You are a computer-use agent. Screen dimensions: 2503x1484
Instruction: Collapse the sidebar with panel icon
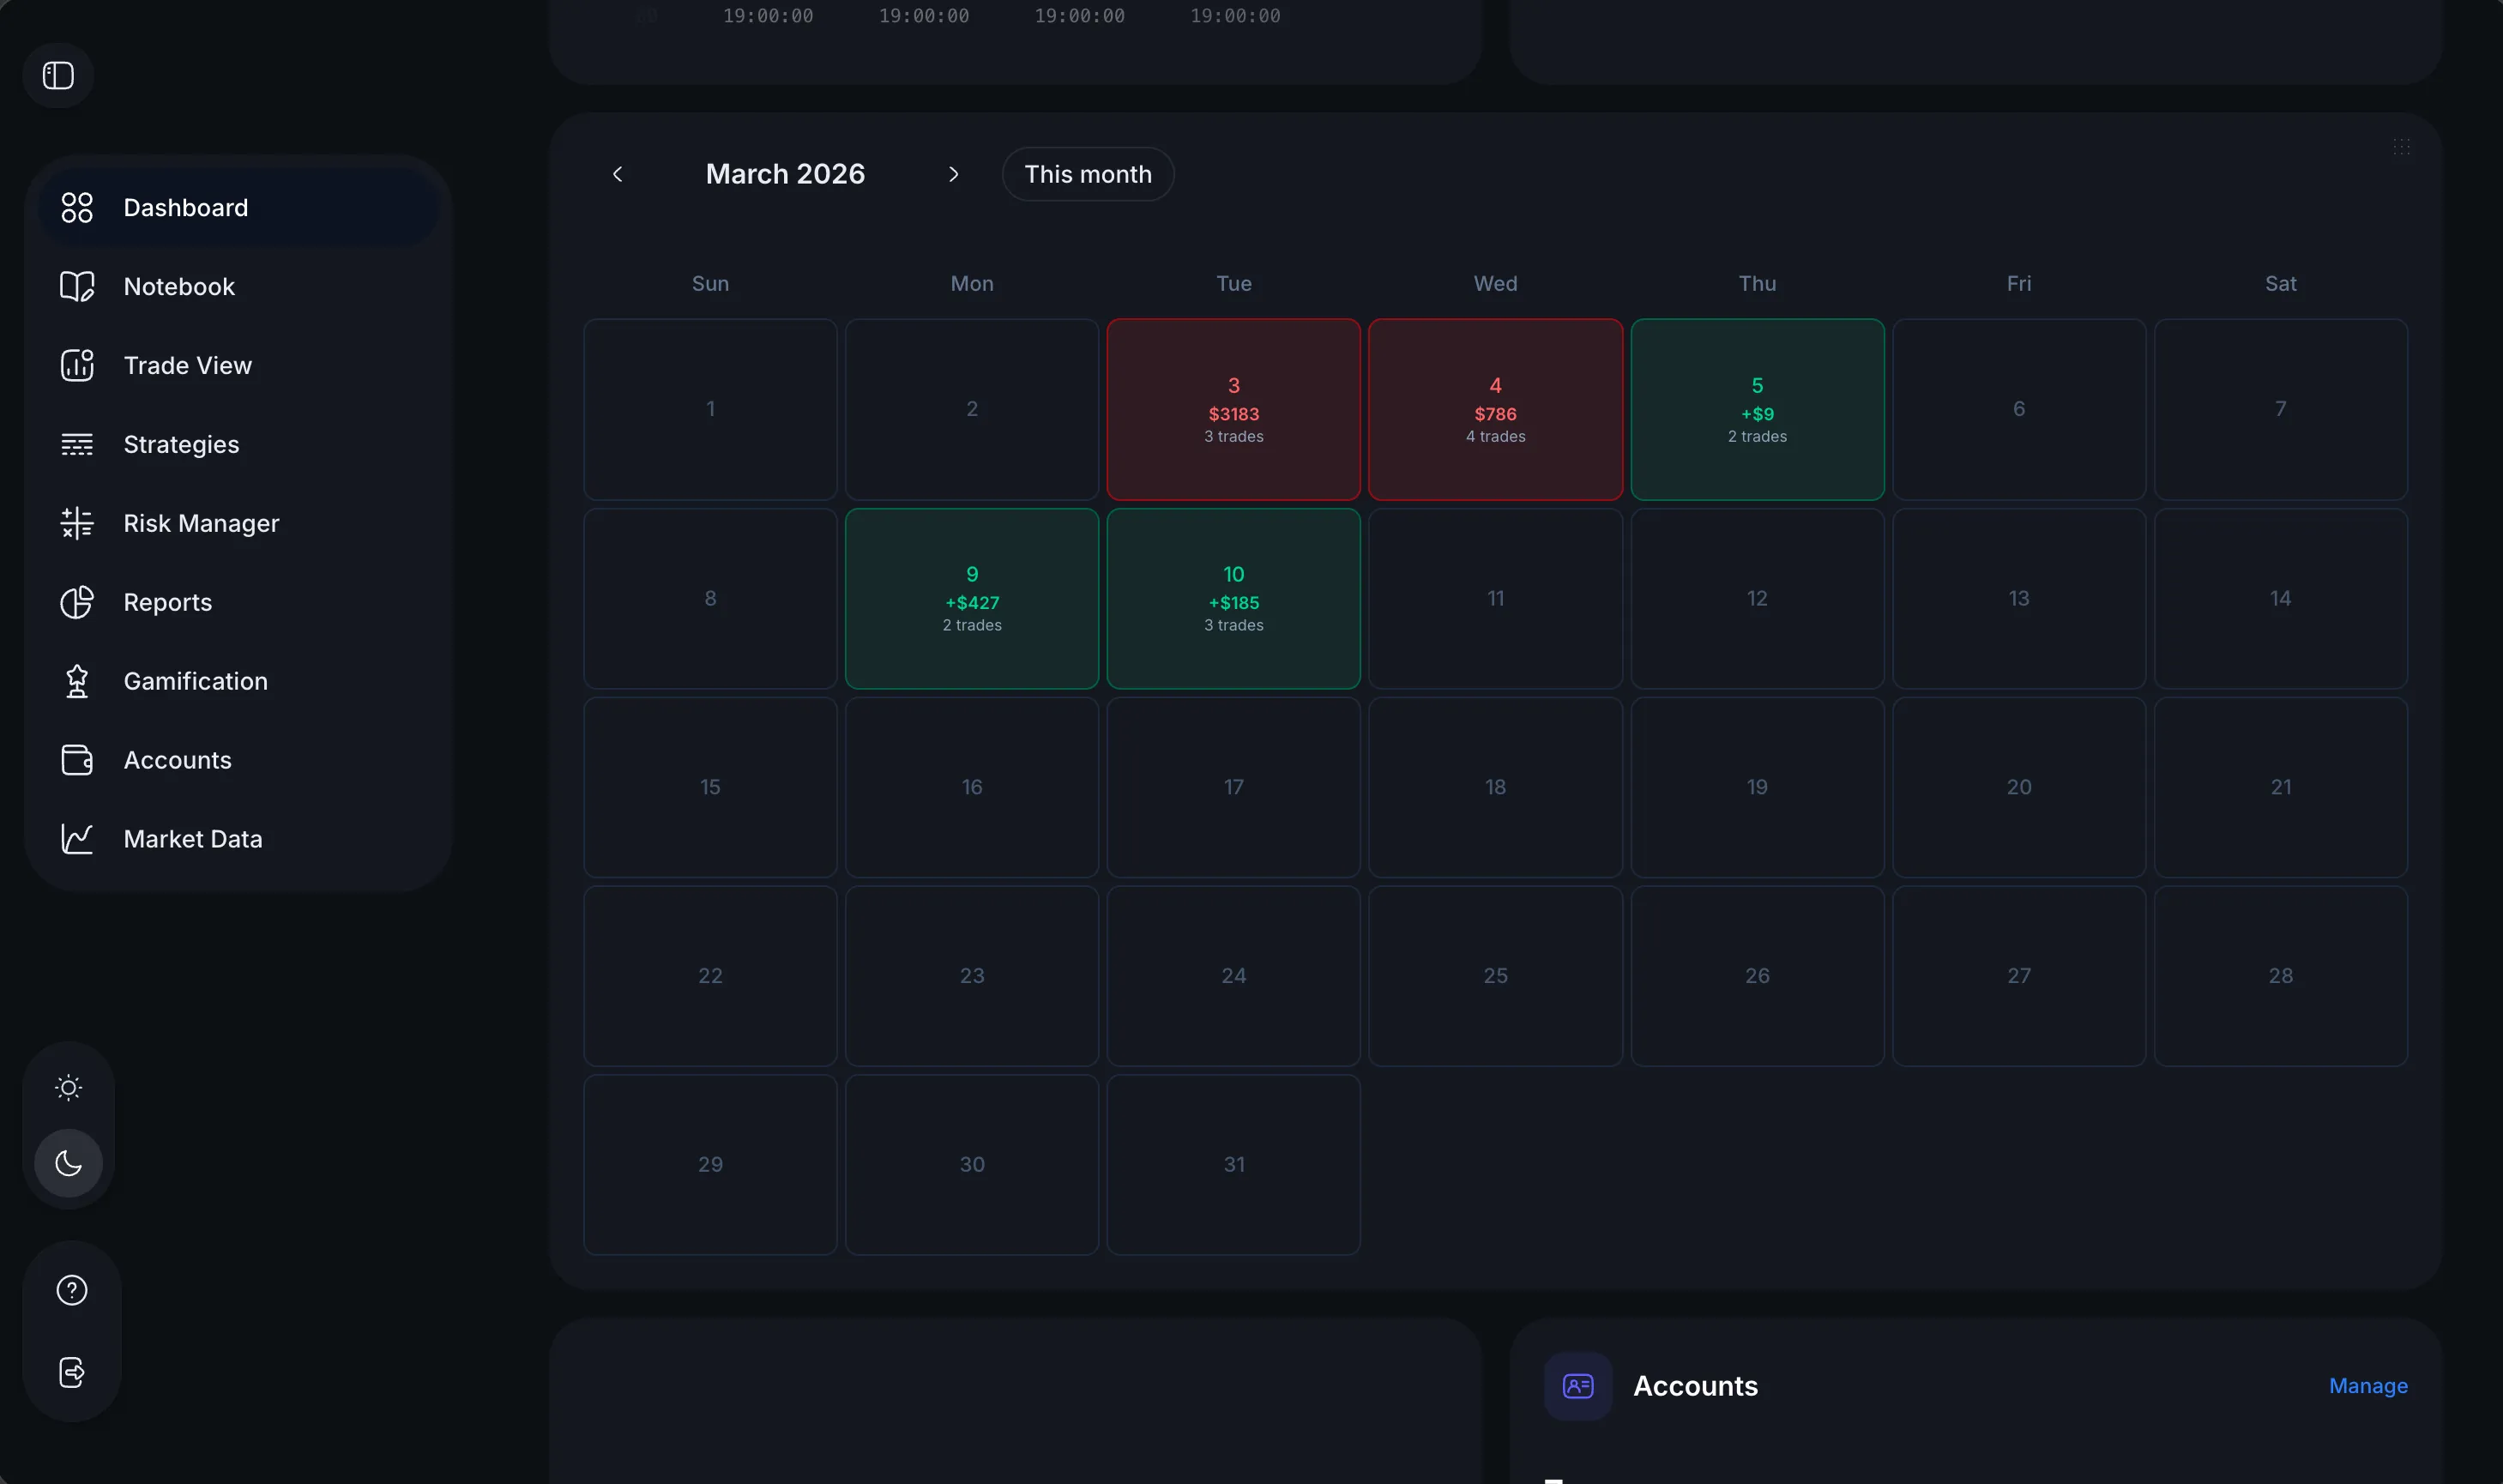[58, 75]
